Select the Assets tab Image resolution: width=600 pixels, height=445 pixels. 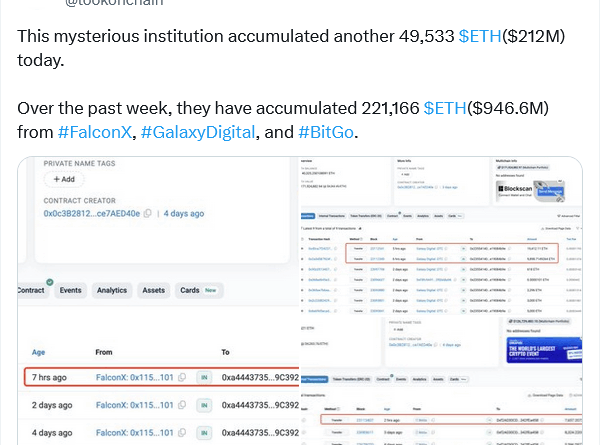pyautogui.click(x=154, y=290)
